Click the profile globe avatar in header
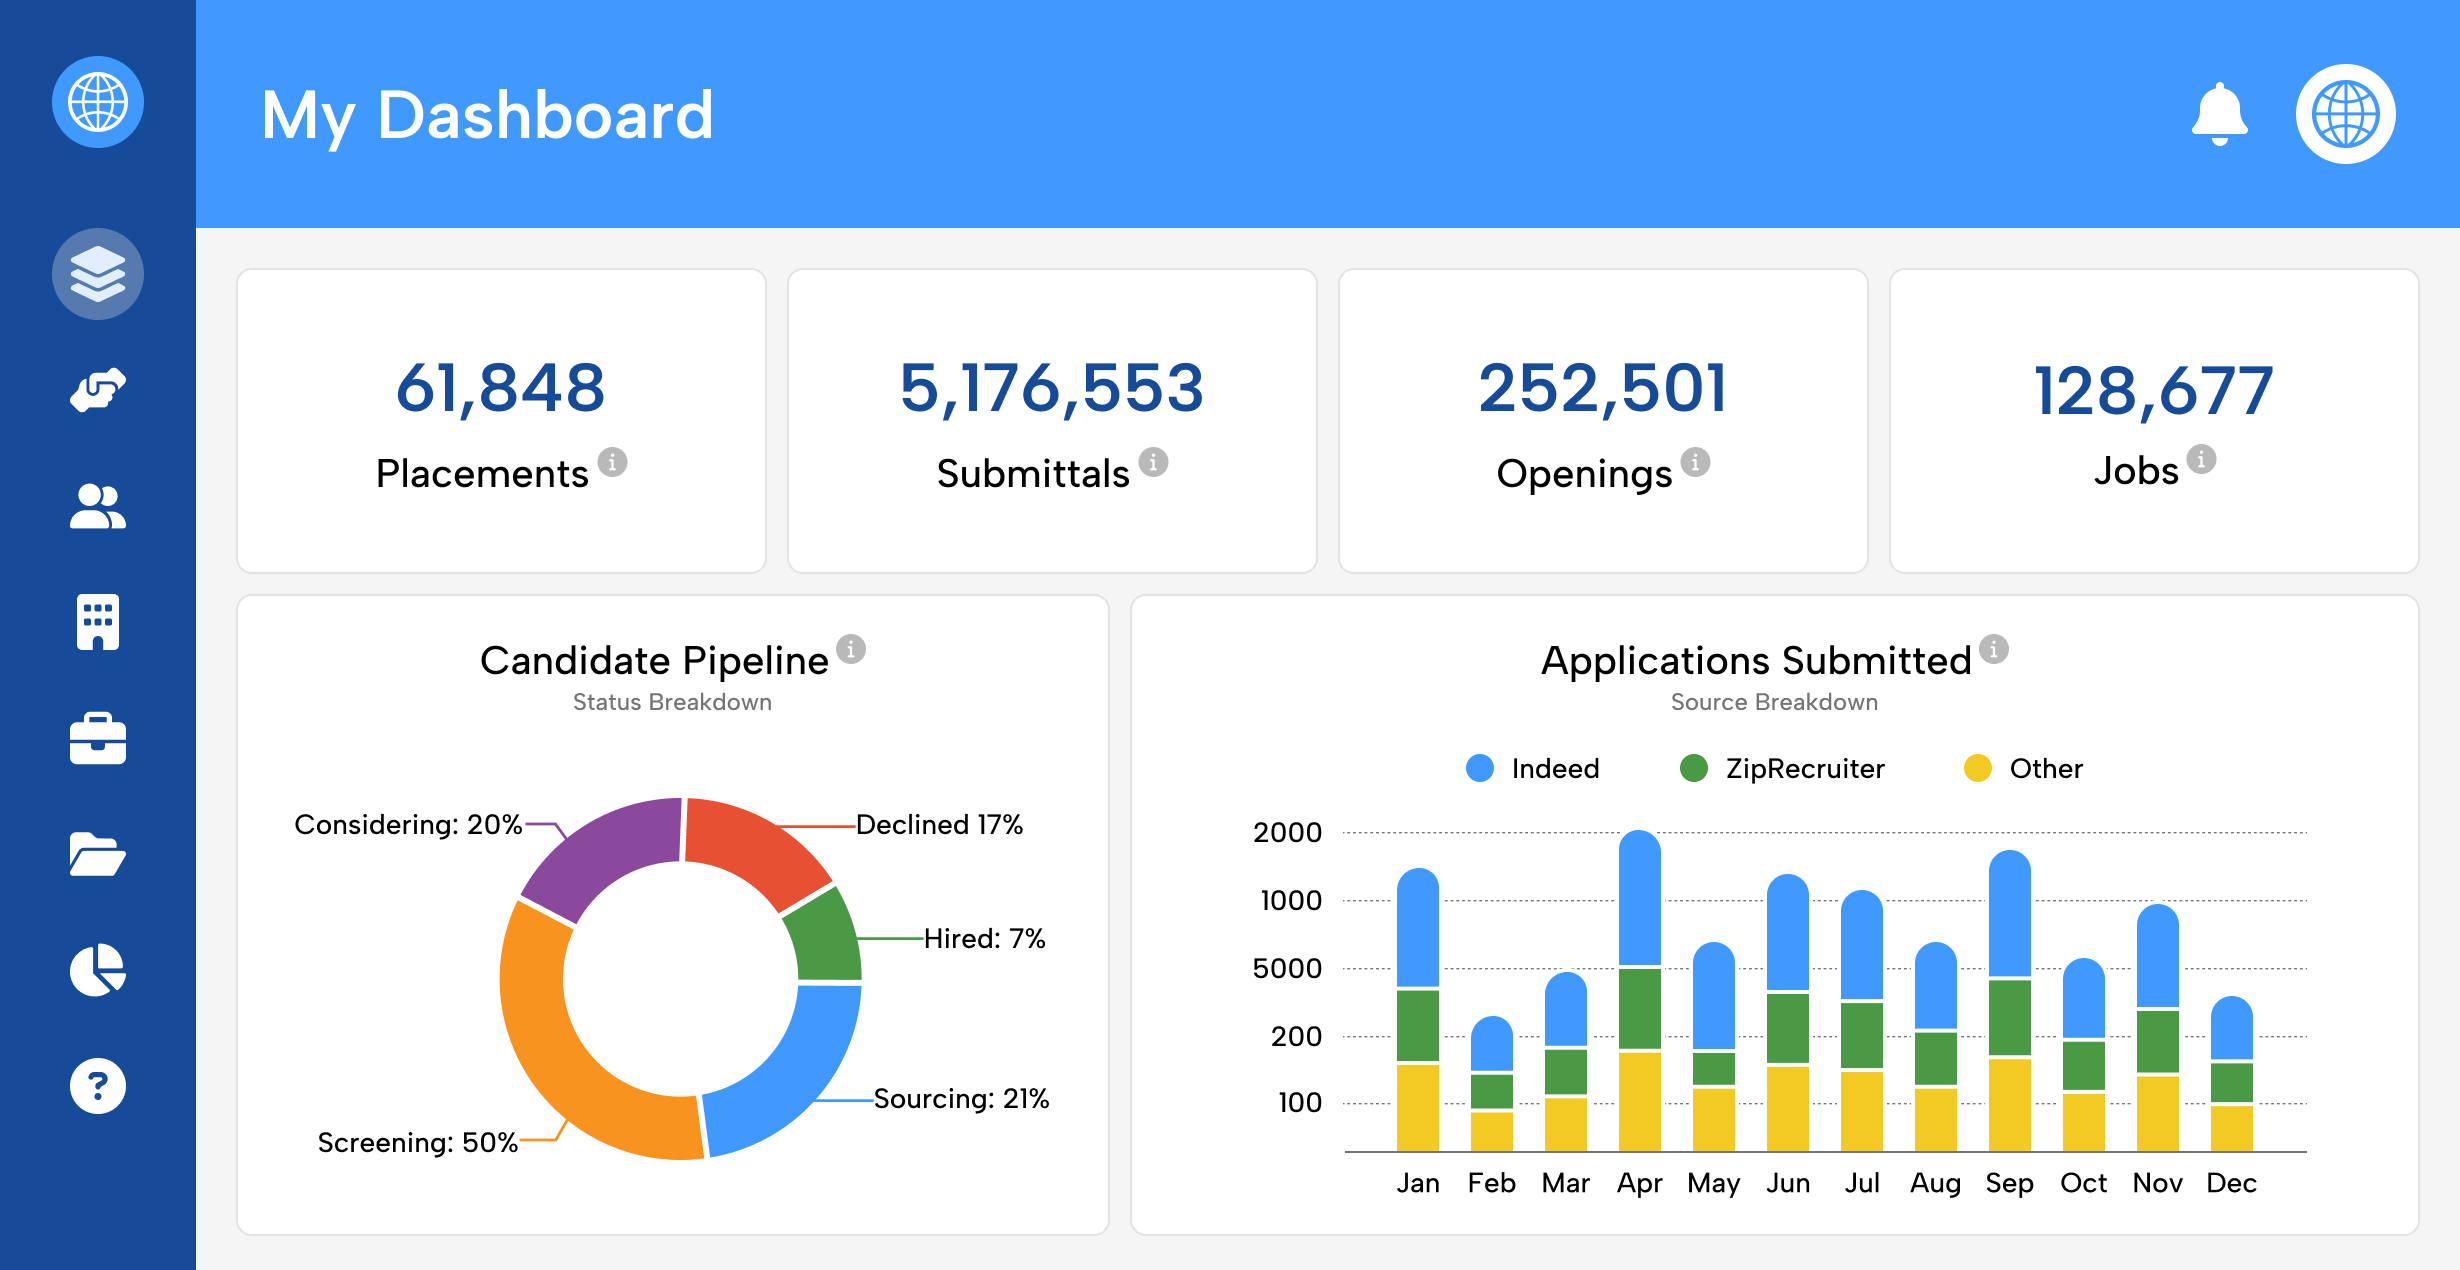The image size is (2460, 1270). coord(2345,114)
